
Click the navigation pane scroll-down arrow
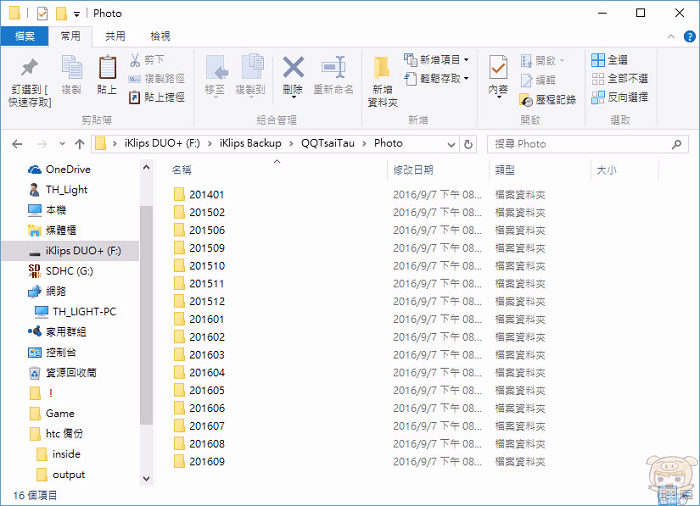pyautogui.click(x=146, y=478)
